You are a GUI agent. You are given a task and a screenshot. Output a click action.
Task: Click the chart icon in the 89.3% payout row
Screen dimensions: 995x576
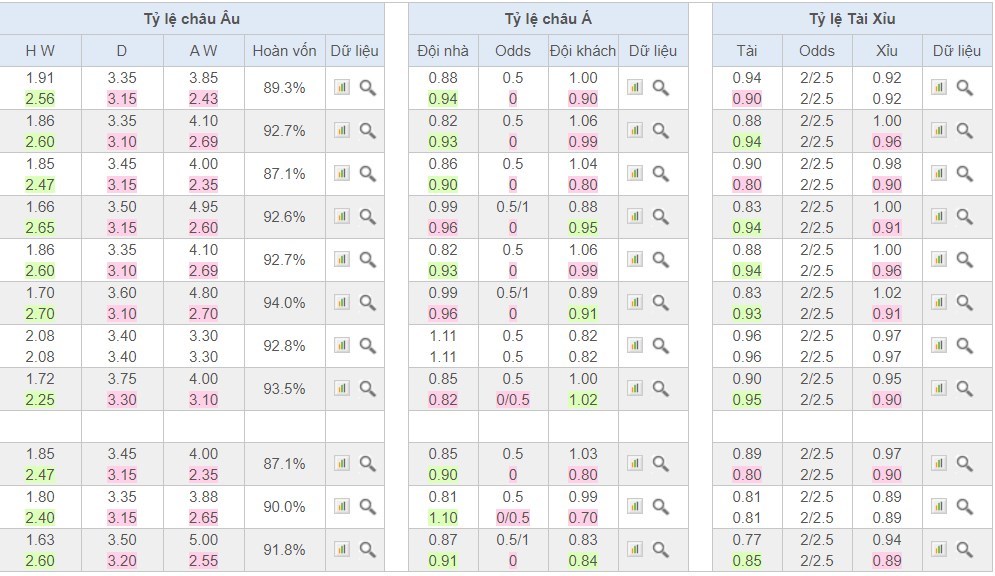tap(342, 88)
